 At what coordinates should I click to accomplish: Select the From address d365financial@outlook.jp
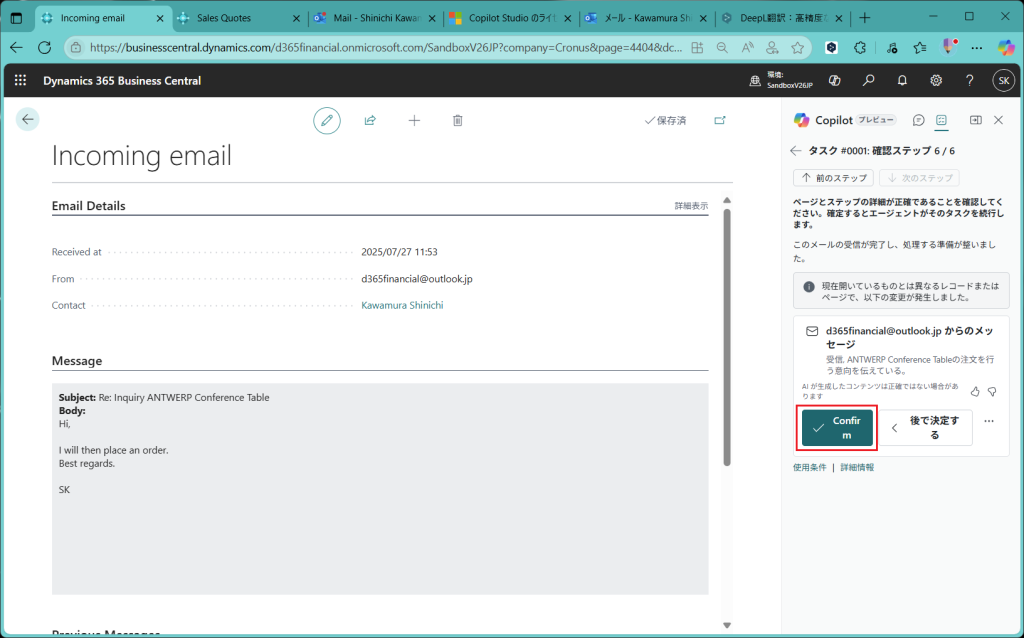pyautogui.click(x=417, y=279)
